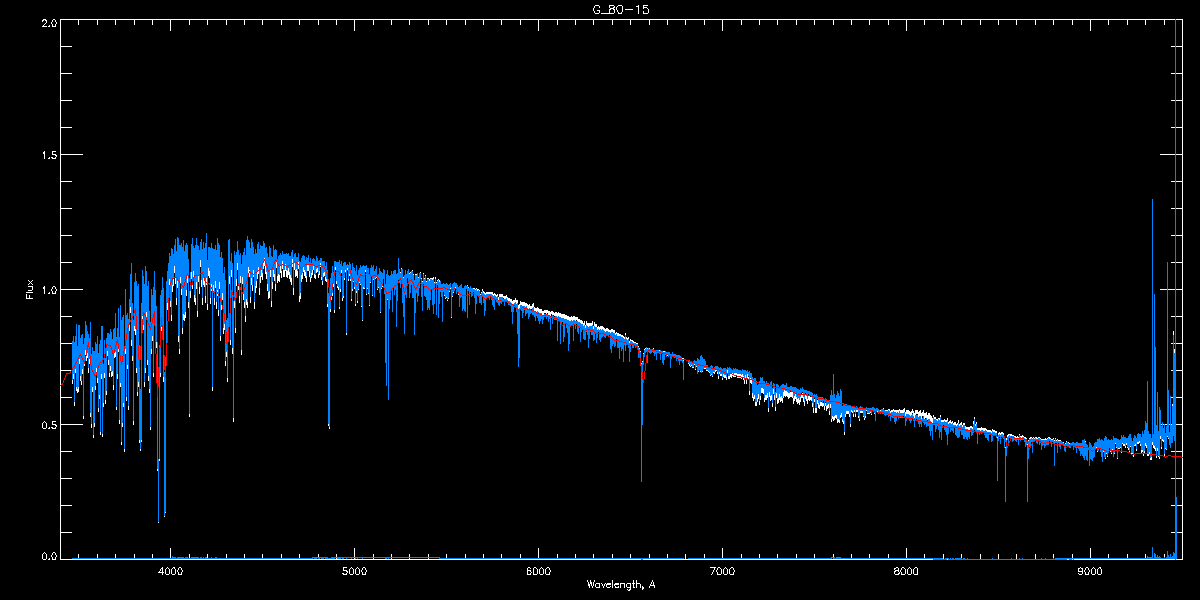Click the 8000 x-axis tick label

(906, 572)
